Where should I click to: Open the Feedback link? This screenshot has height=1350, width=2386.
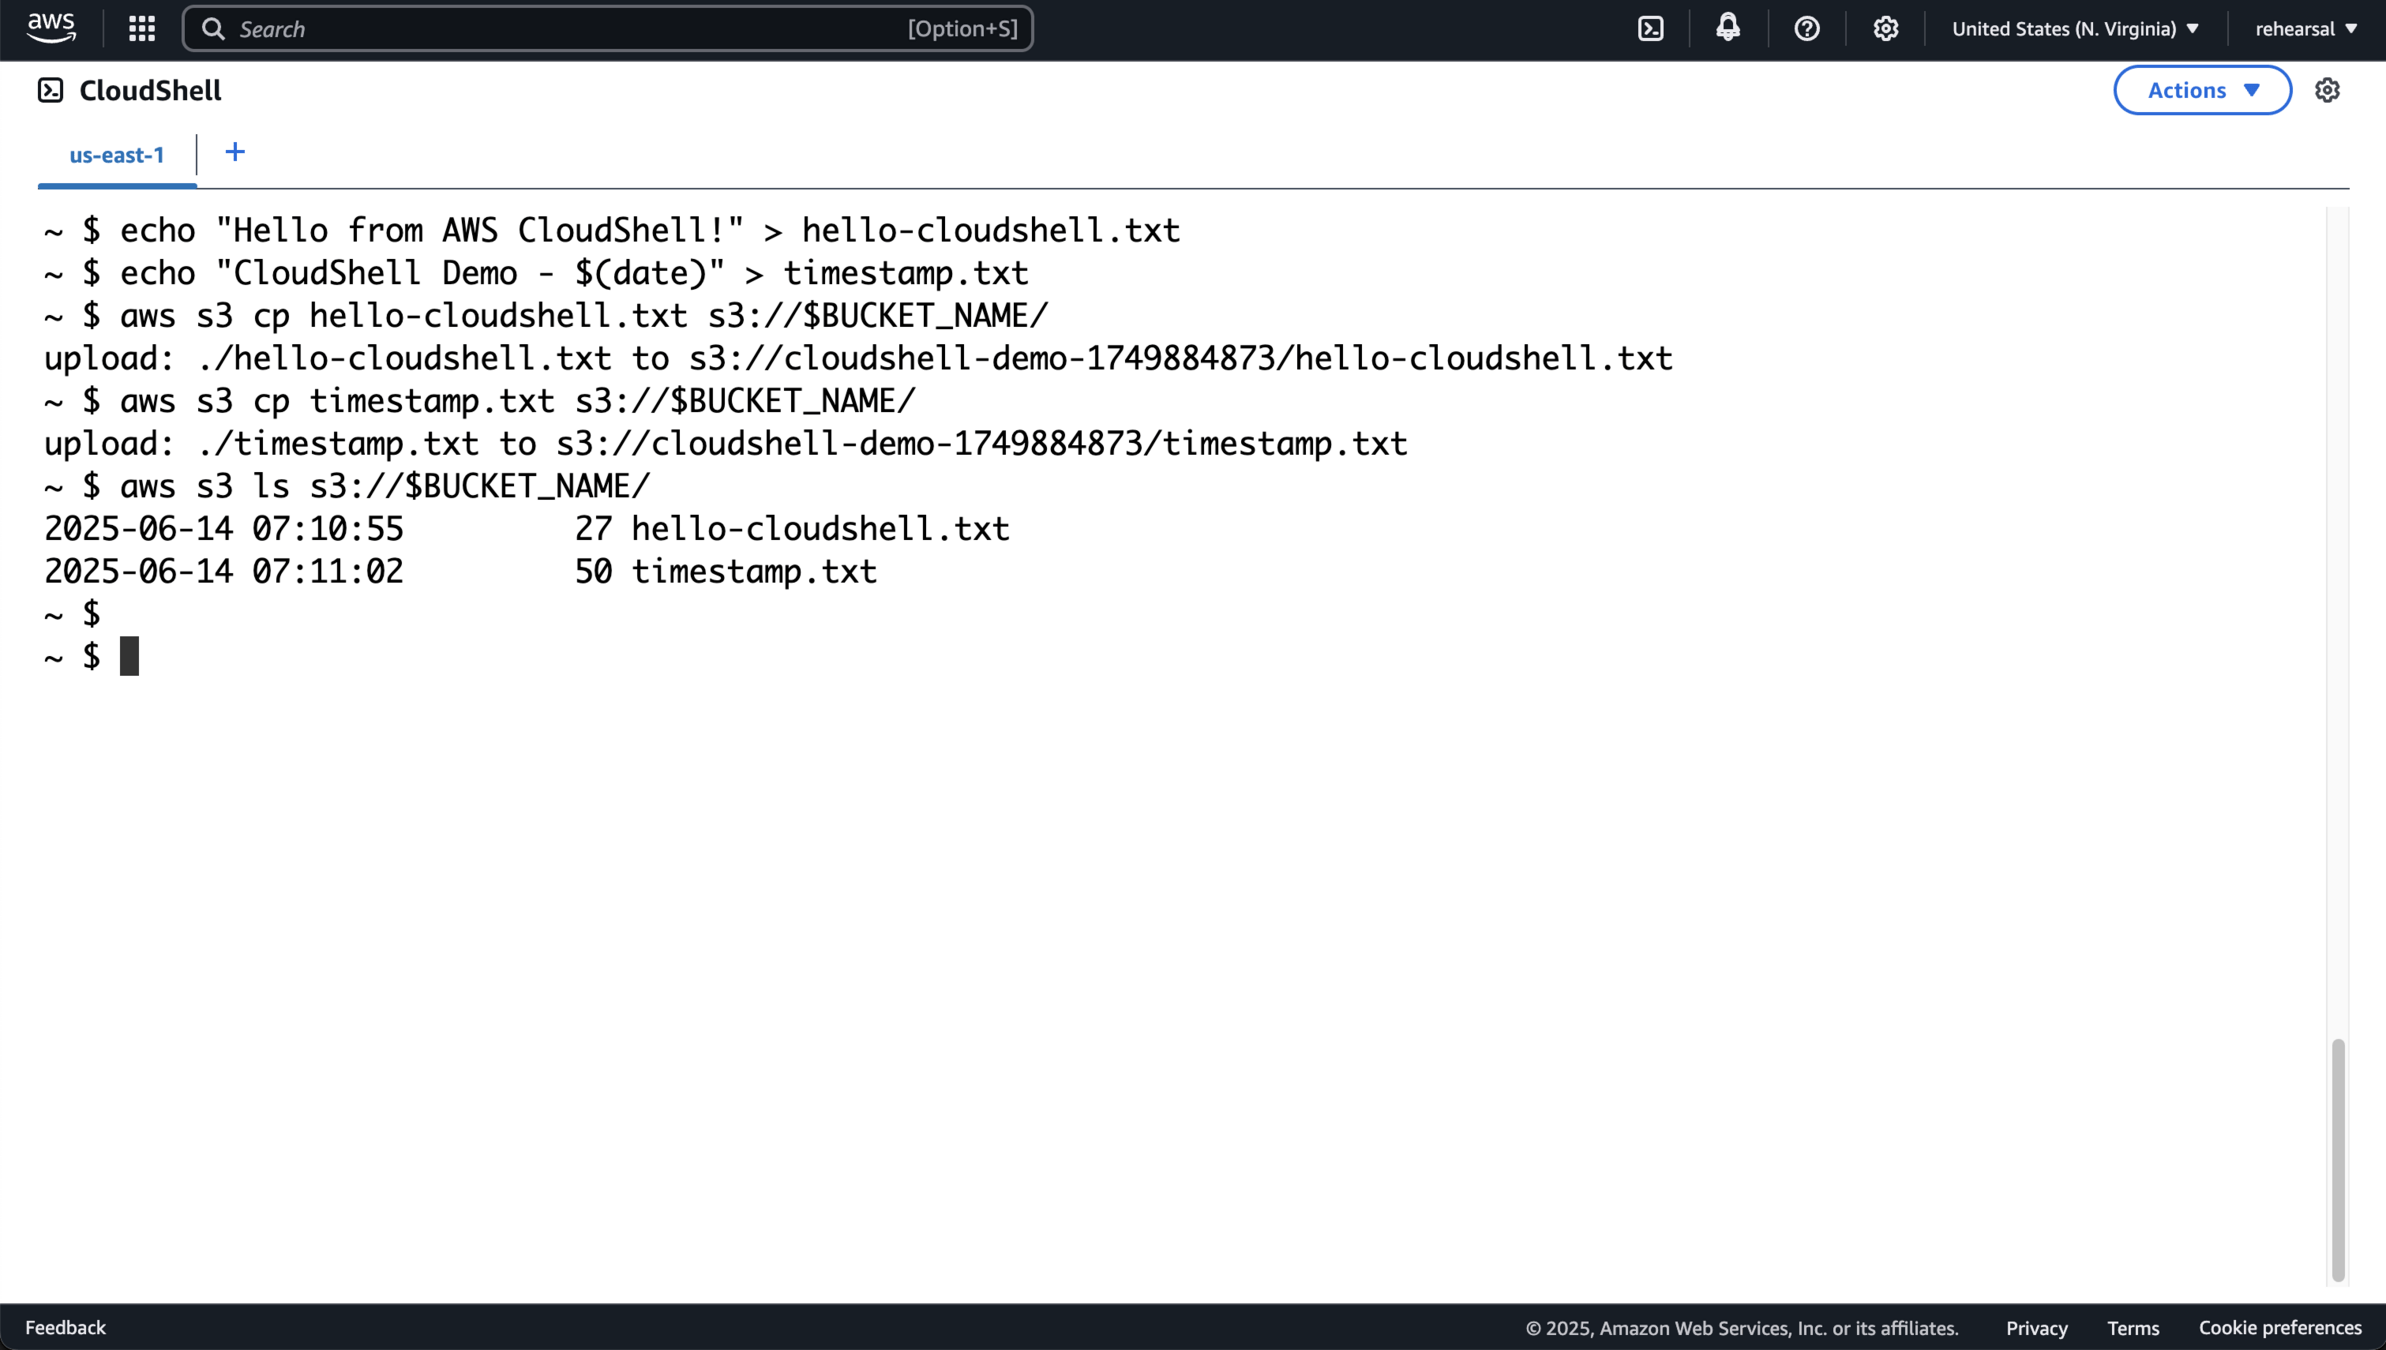[x=65, y=1327]
